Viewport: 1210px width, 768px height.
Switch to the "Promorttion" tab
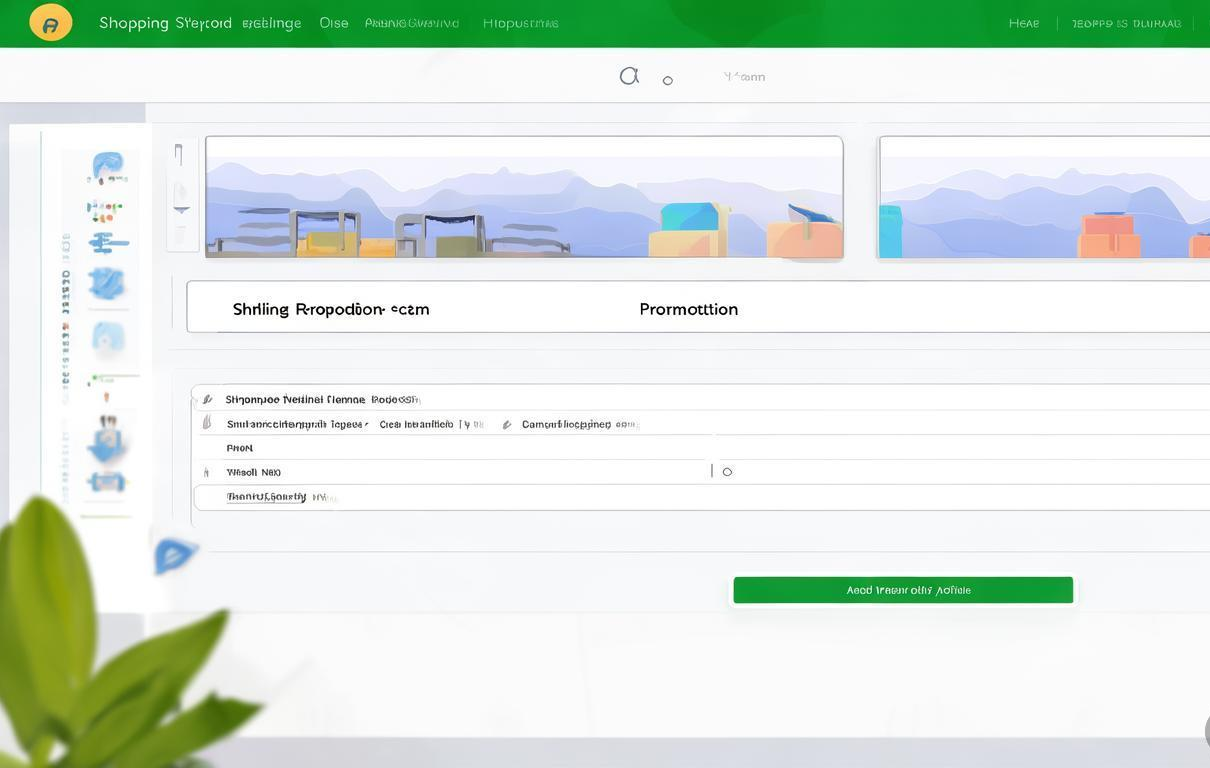tap(689, 309)
